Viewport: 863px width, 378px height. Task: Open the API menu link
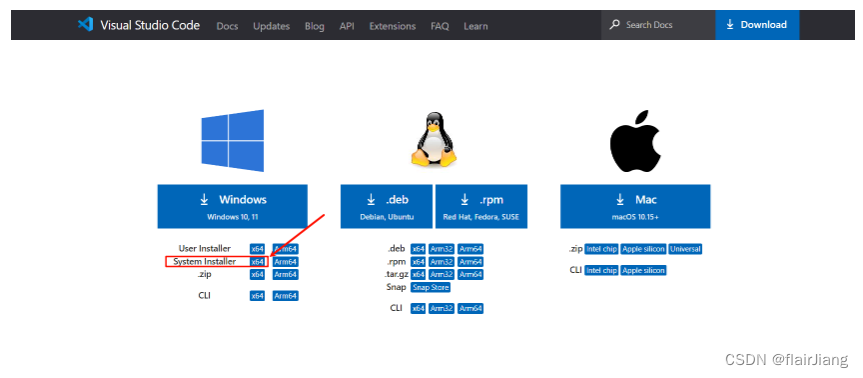point(347,26)
